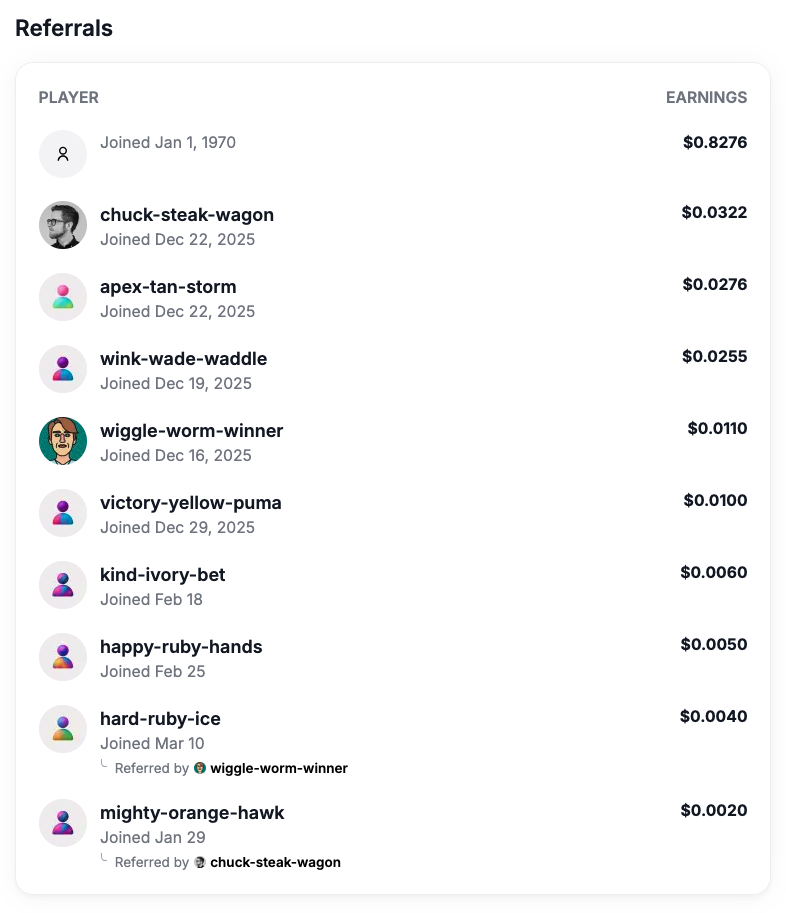Screen dimensions: 786x913
Task: Click the small wiggle-worm-winner referrer avatar
Action: [x=200, y=768]
